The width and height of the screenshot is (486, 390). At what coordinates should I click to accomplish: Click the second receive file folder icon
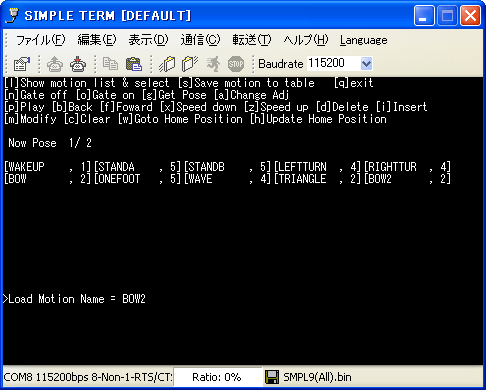tap(190, 64)
